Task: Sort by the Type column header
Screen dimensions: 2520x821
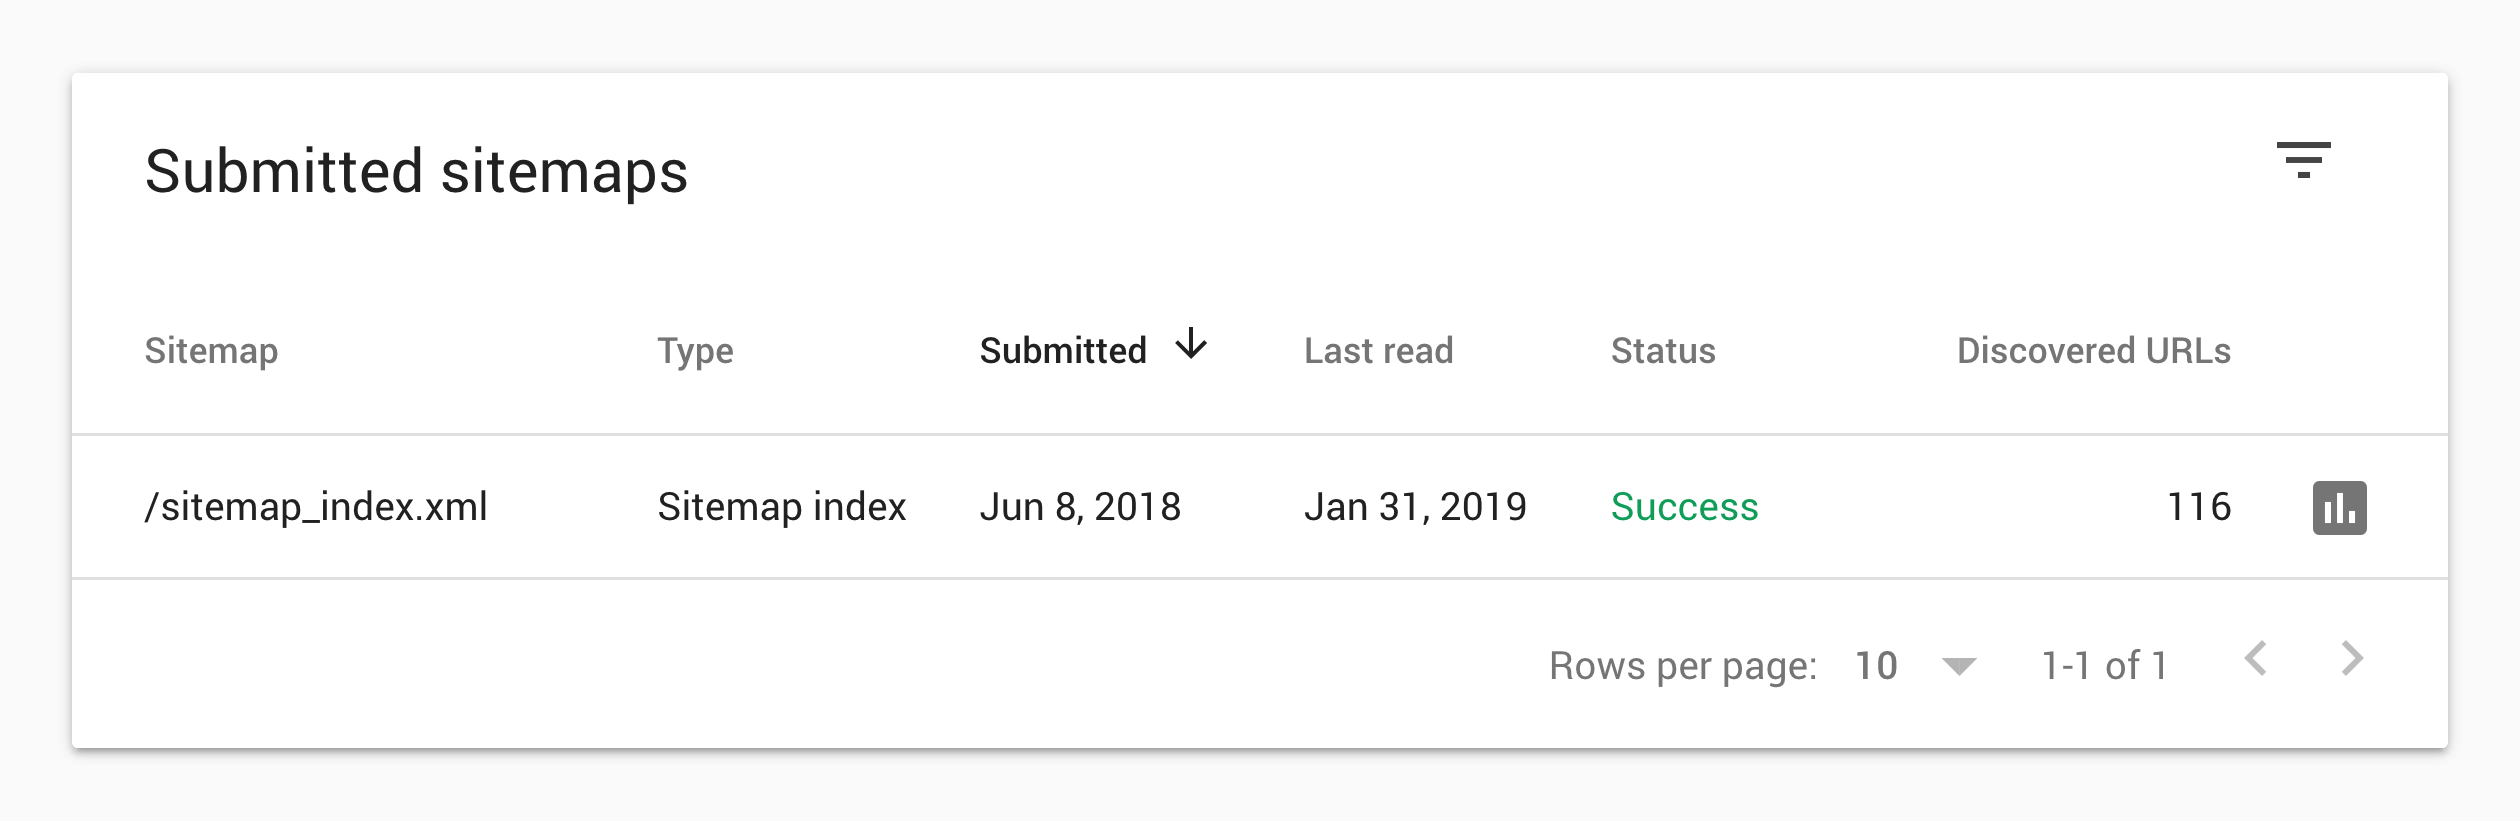Action: (695, 351)
